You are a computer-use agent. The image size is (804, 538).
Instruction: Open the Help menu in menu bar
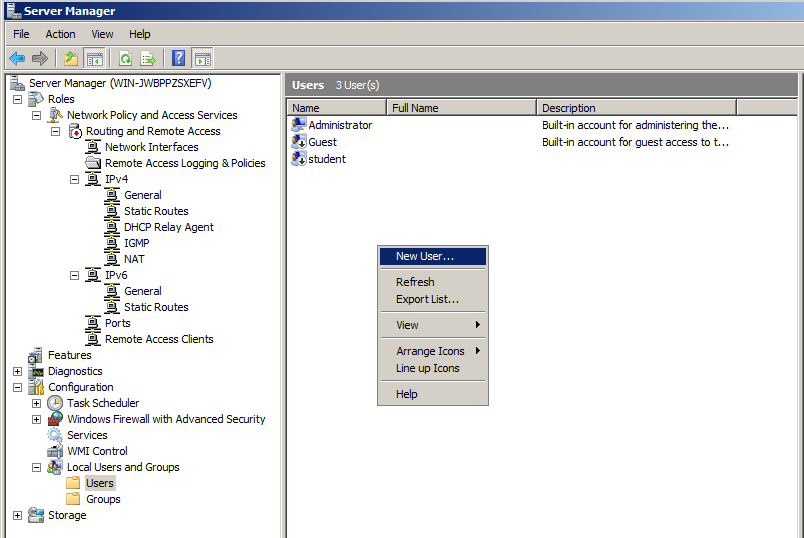[x=139, y=34]
